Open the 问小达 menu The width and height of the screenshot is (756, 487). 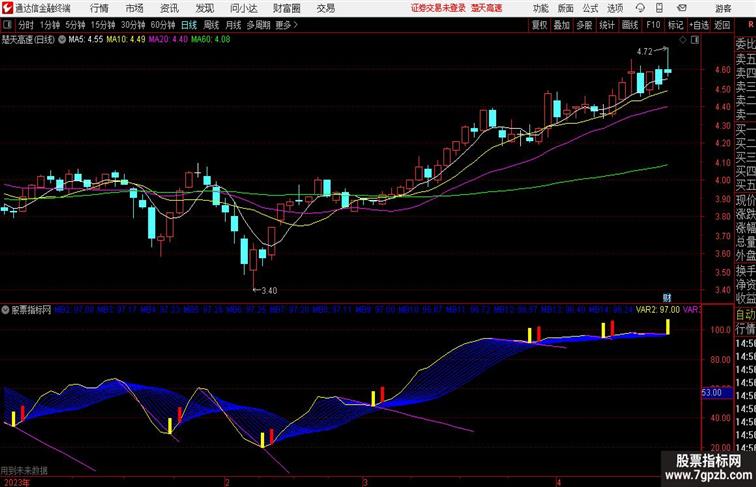243,8
